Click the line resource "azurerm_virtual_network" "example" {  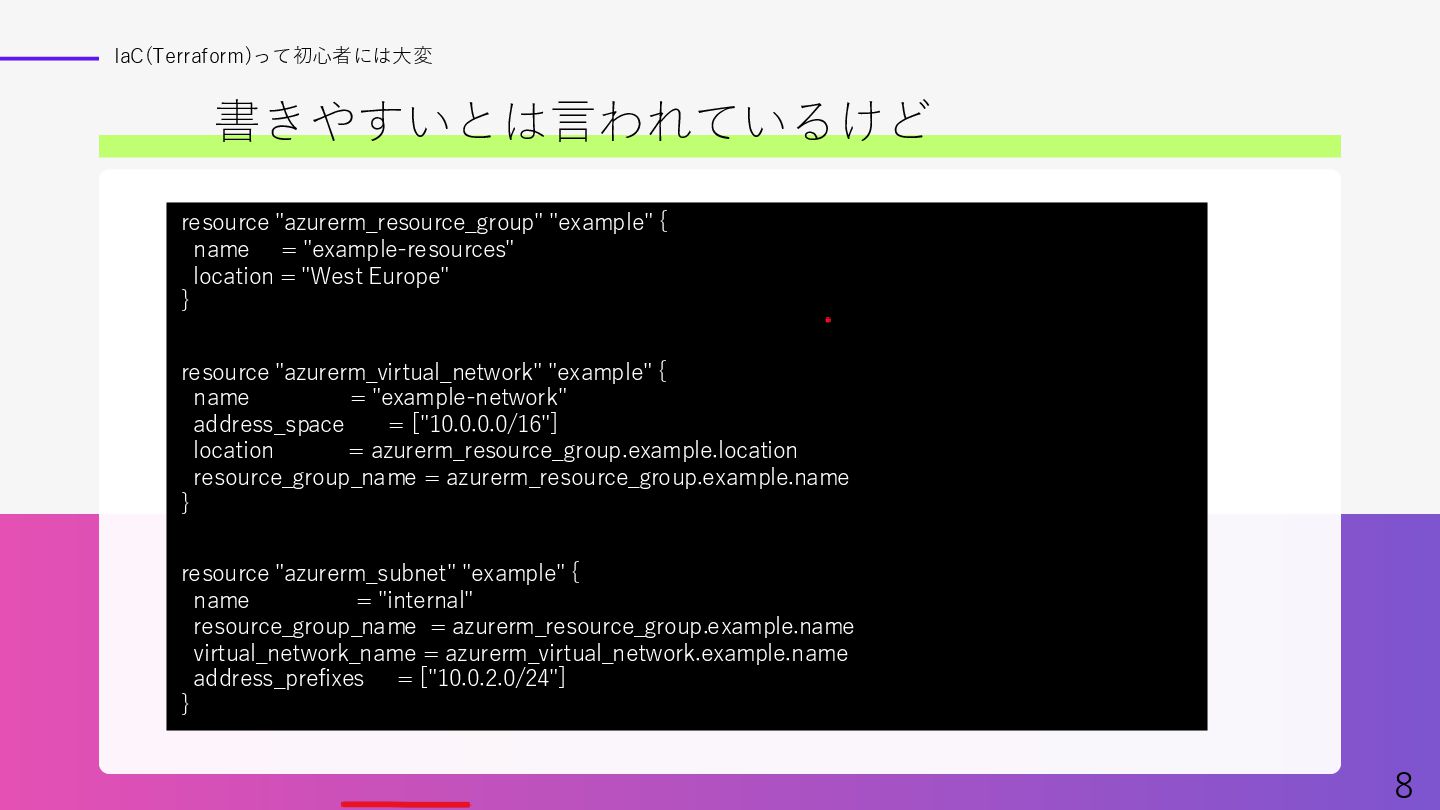[x=424, y=372]
